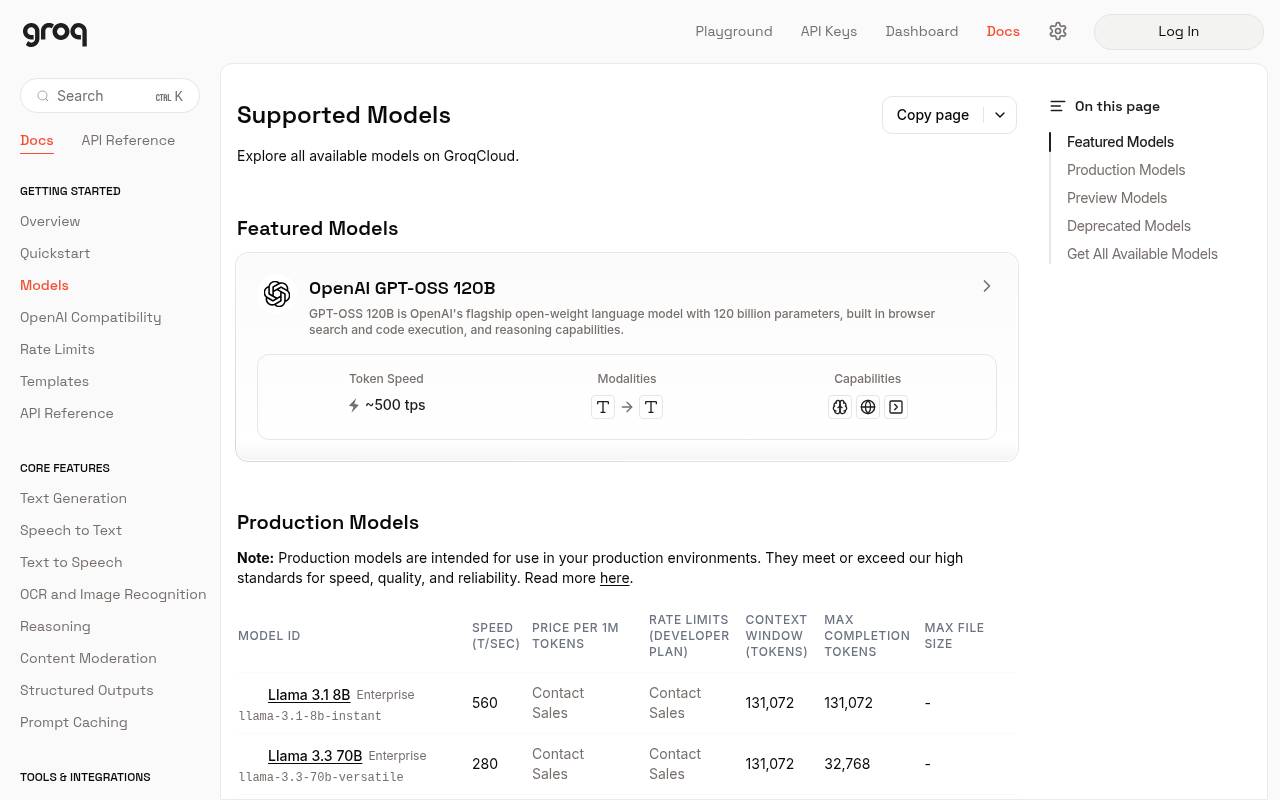
Task: Click the text input modality icon
Action: (x=603, y=407)
